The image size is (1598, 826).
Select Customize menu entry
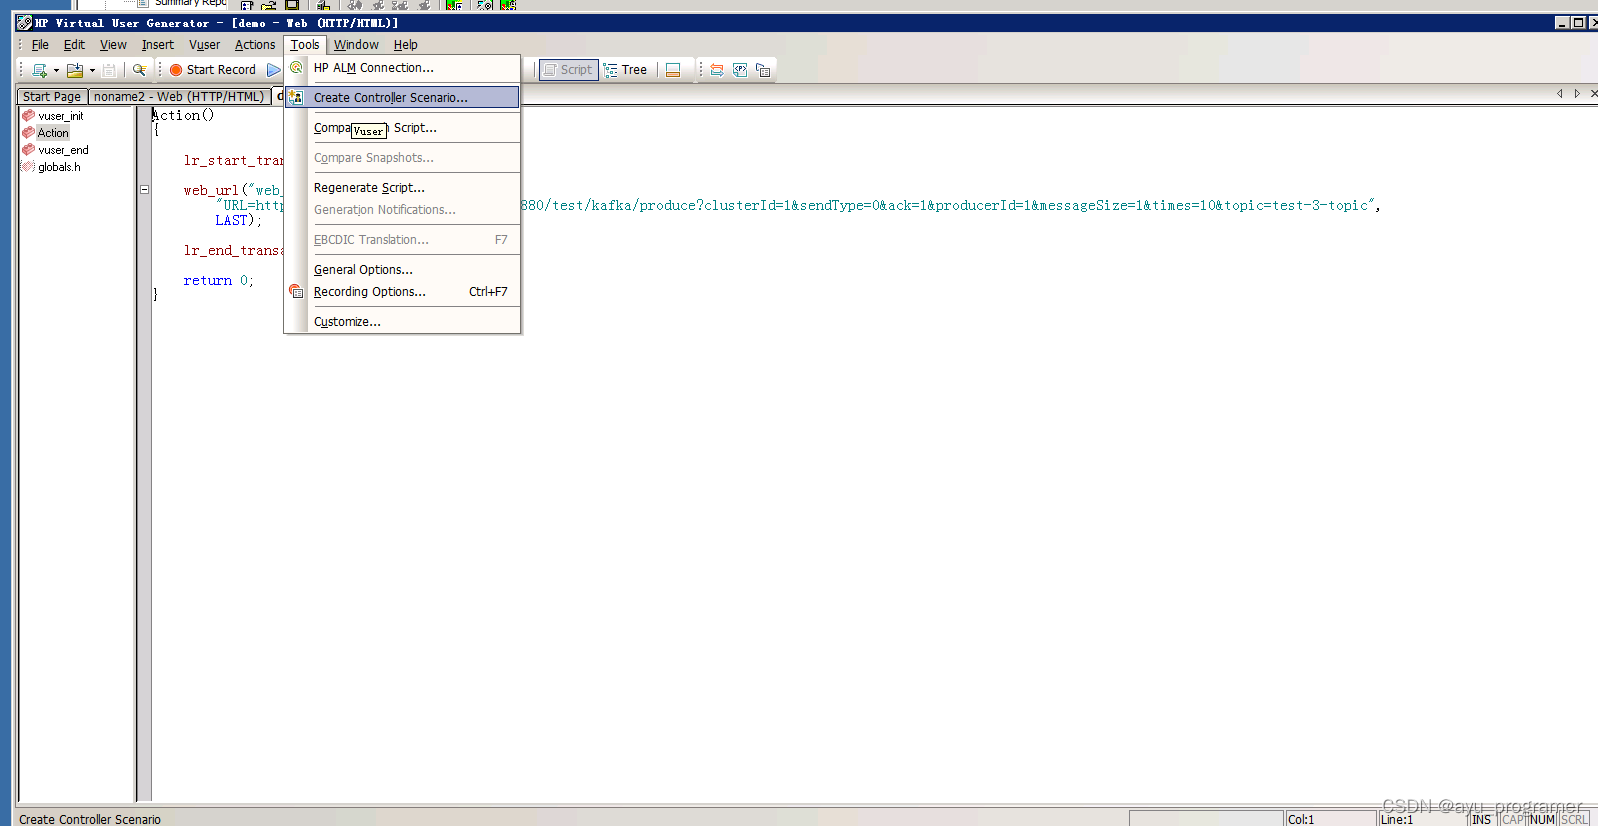pos(402,322)
